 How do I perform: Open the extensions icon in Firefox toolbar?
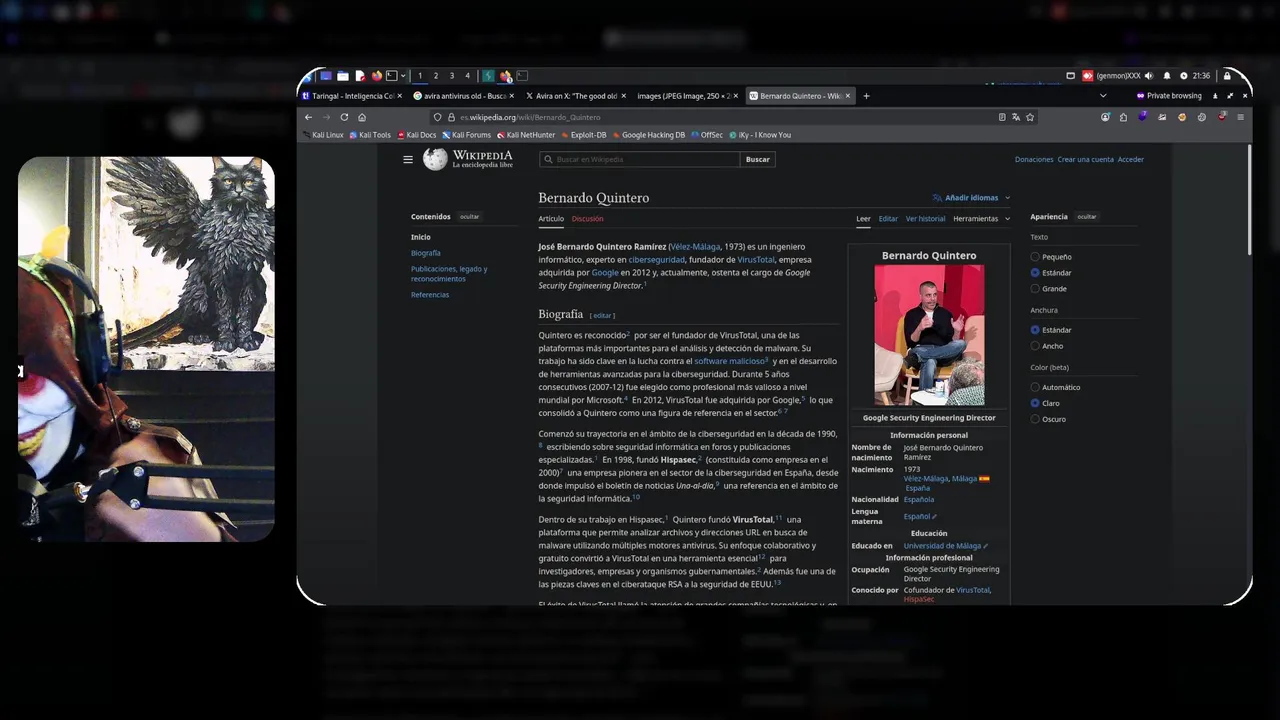tap(1123, 117)
